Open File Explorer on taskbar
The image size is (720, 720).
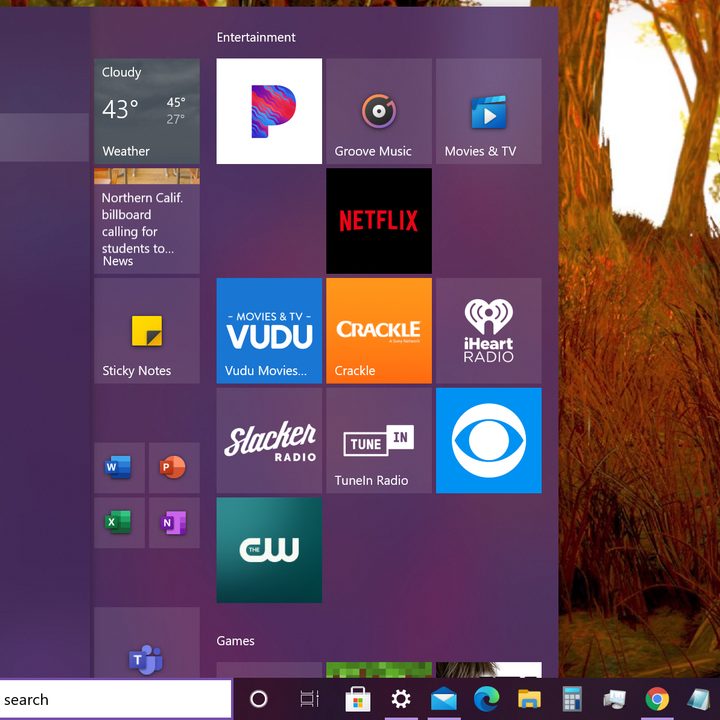pyautogui.click(x=529, y=699)
